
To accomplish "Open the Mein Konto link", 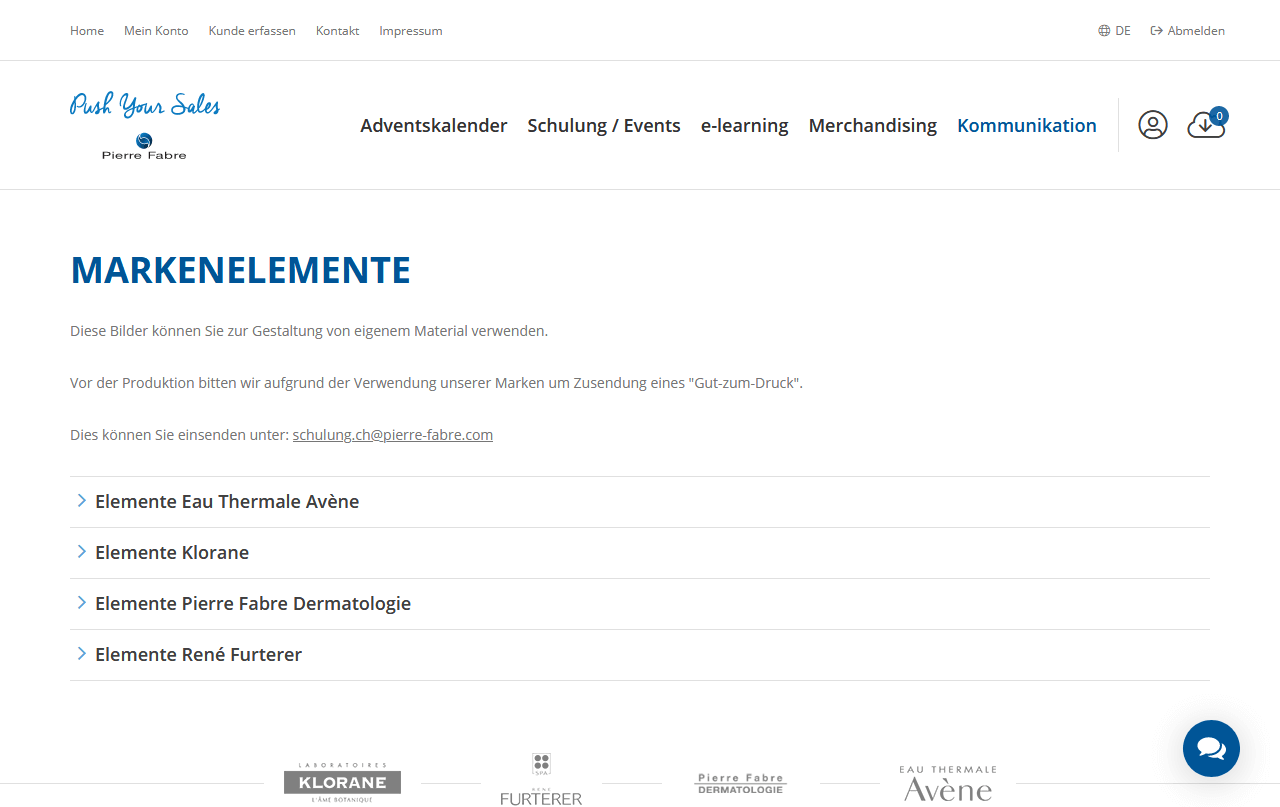I will coord(156,31).
